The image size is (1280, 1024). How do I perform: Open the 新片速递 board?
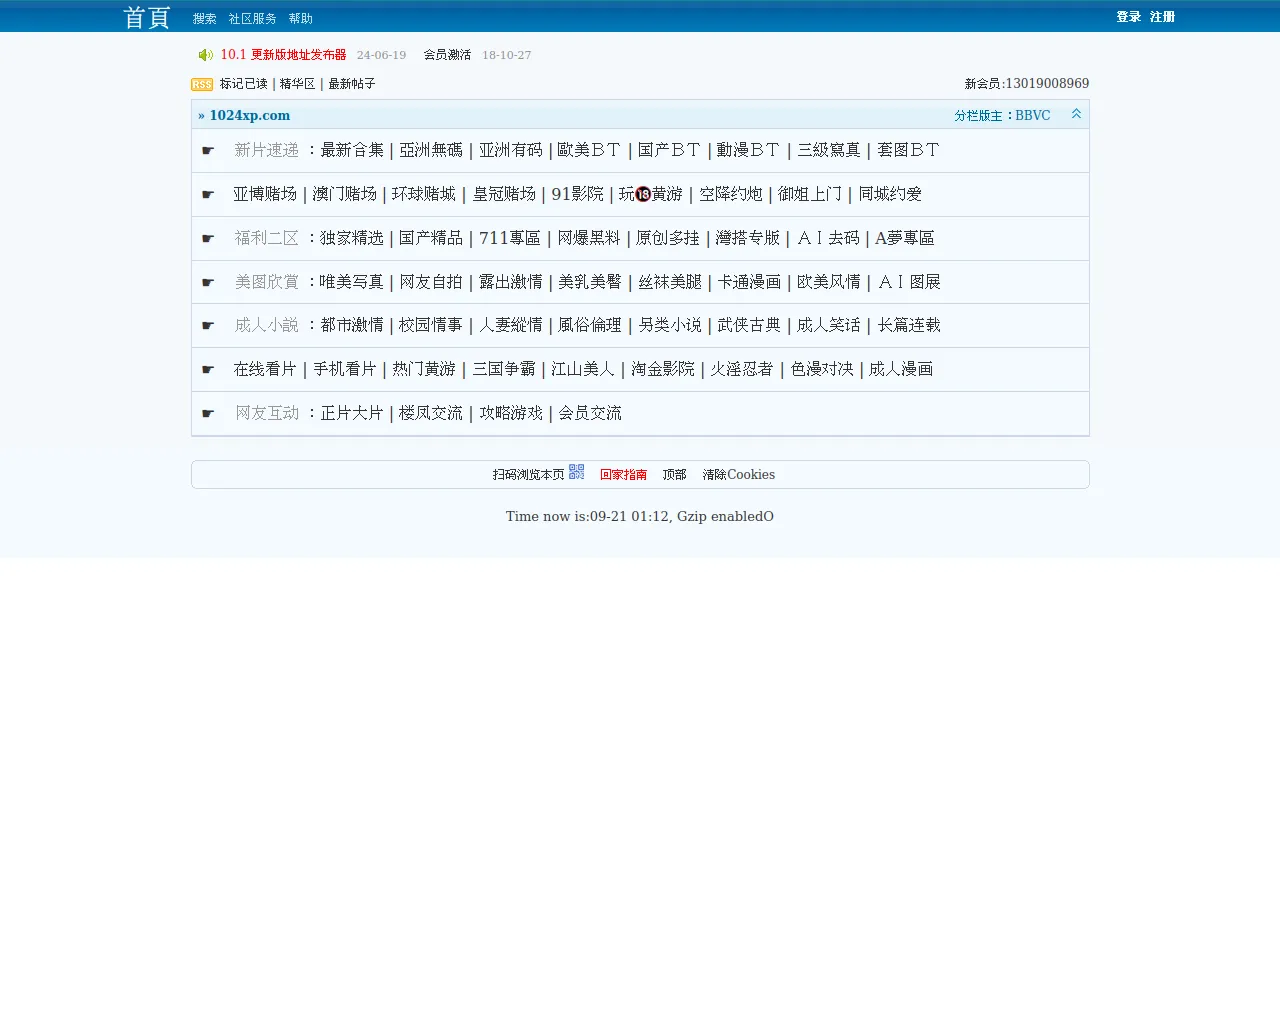coord(267,150)
